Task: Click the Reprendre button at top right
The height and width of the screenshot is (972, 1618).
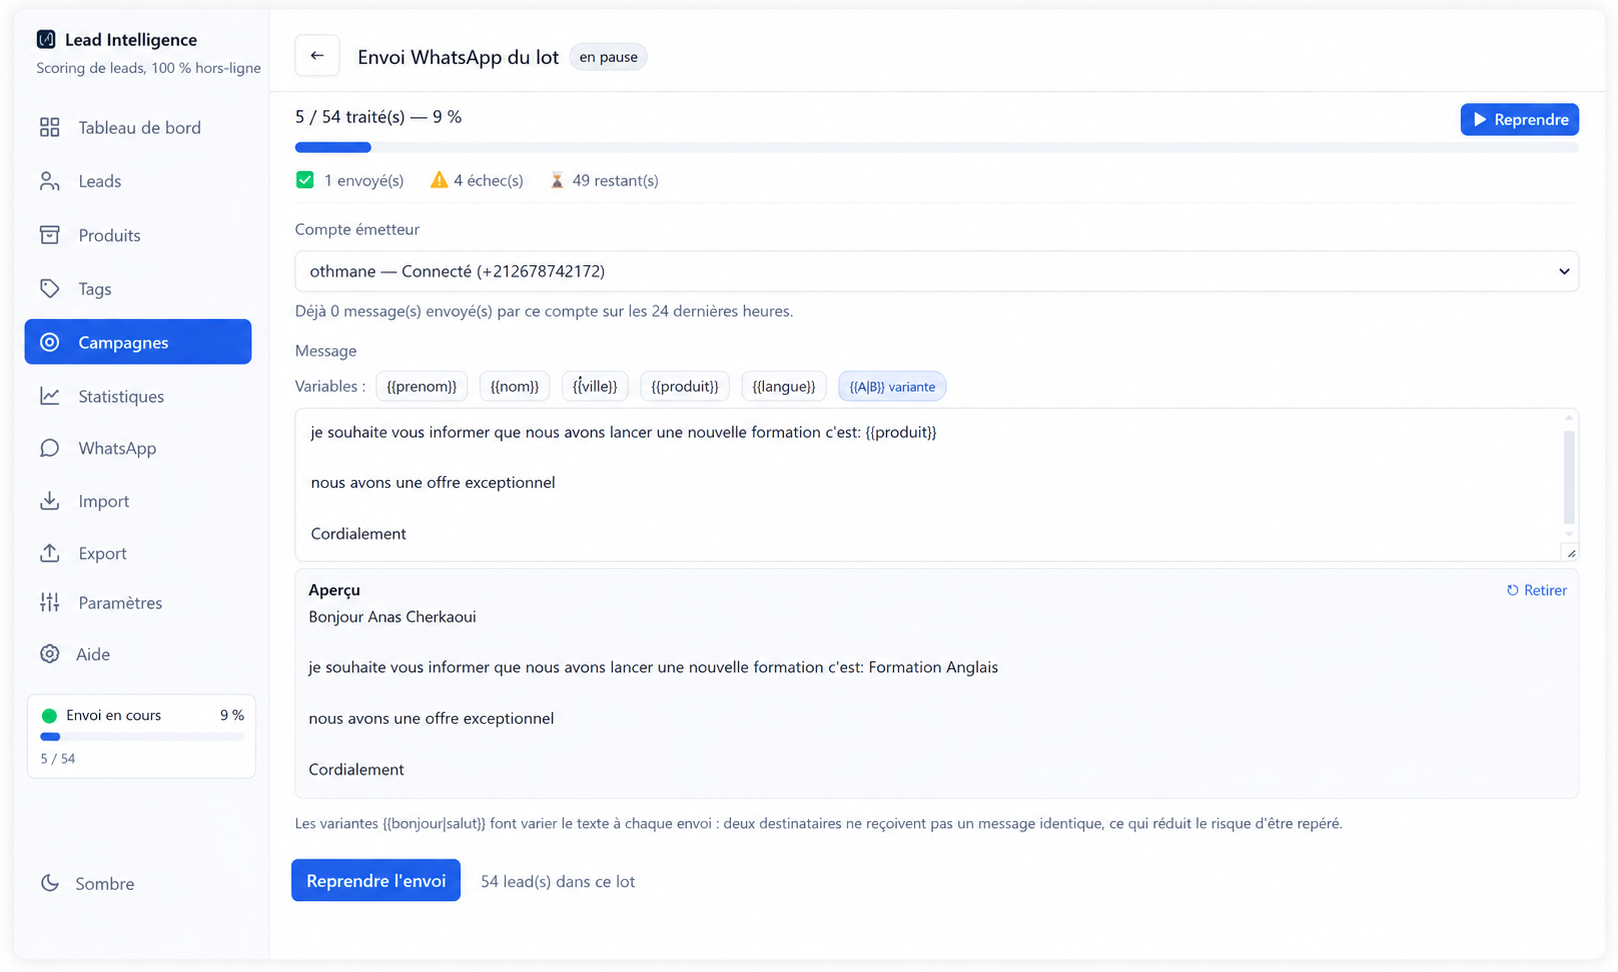Action: tap(1519, 119)
